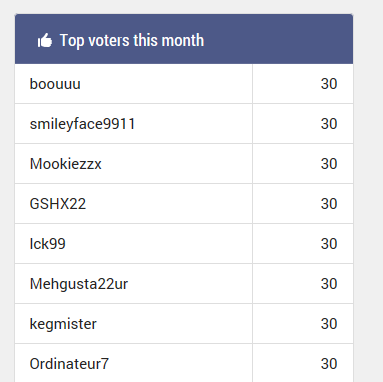Screen dimensions: 383x382
Task: Click the GSHX22 username
Action: (58, 204)
